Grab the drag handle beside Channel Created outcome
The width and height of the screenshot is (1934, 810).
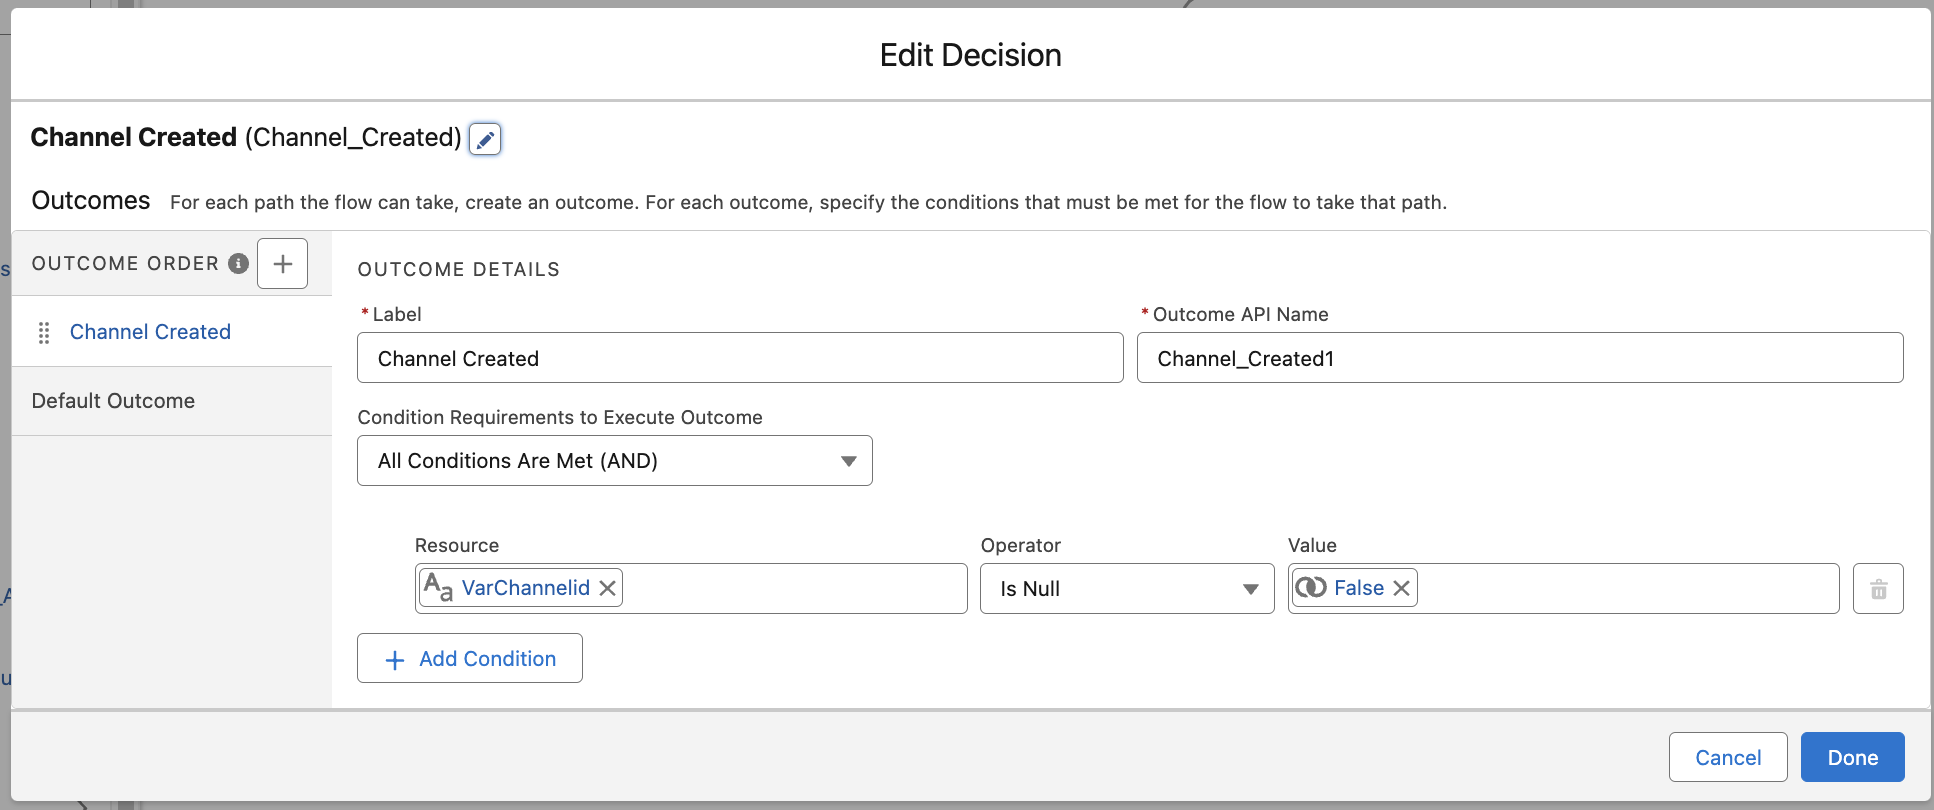44,333
